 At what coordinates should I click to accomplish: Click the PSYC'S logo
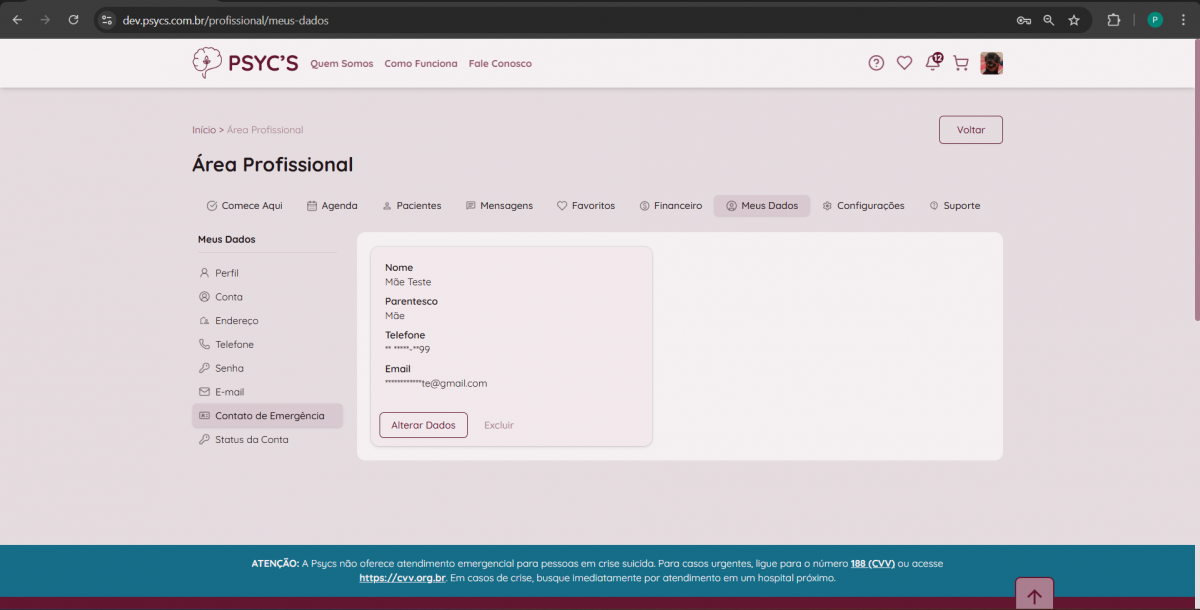pyautogui.click(x=245, y=63)
